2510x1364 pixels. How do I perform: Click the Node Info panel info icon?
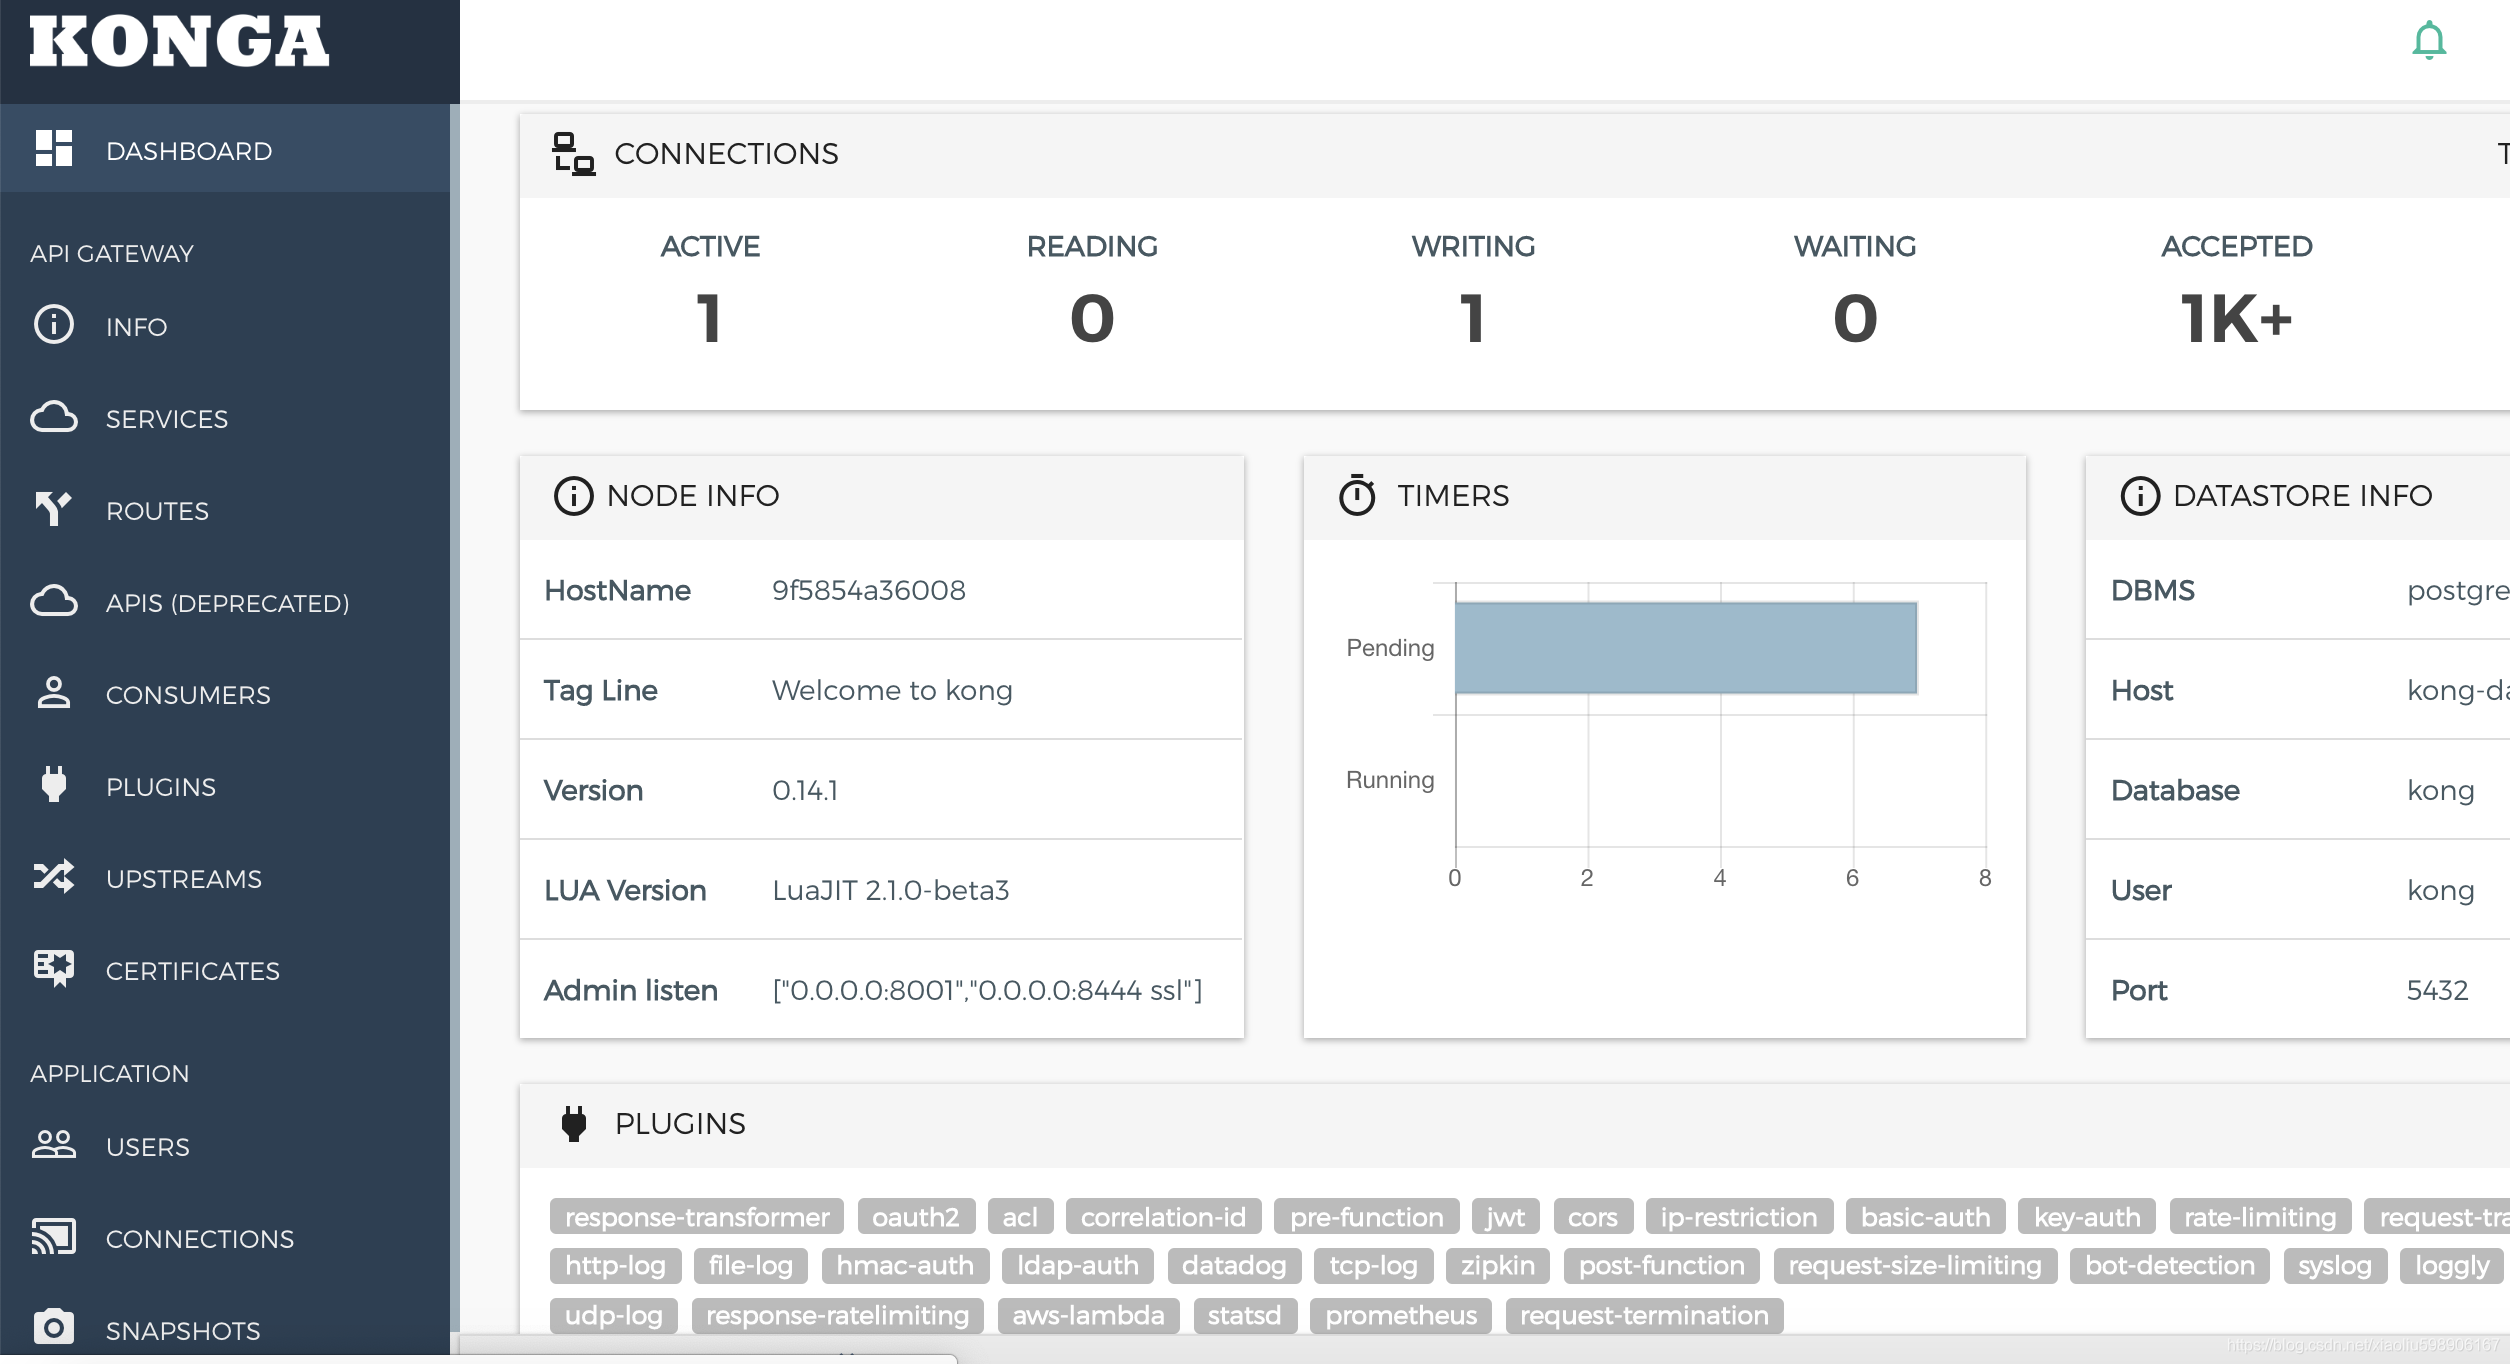(574, 496)
